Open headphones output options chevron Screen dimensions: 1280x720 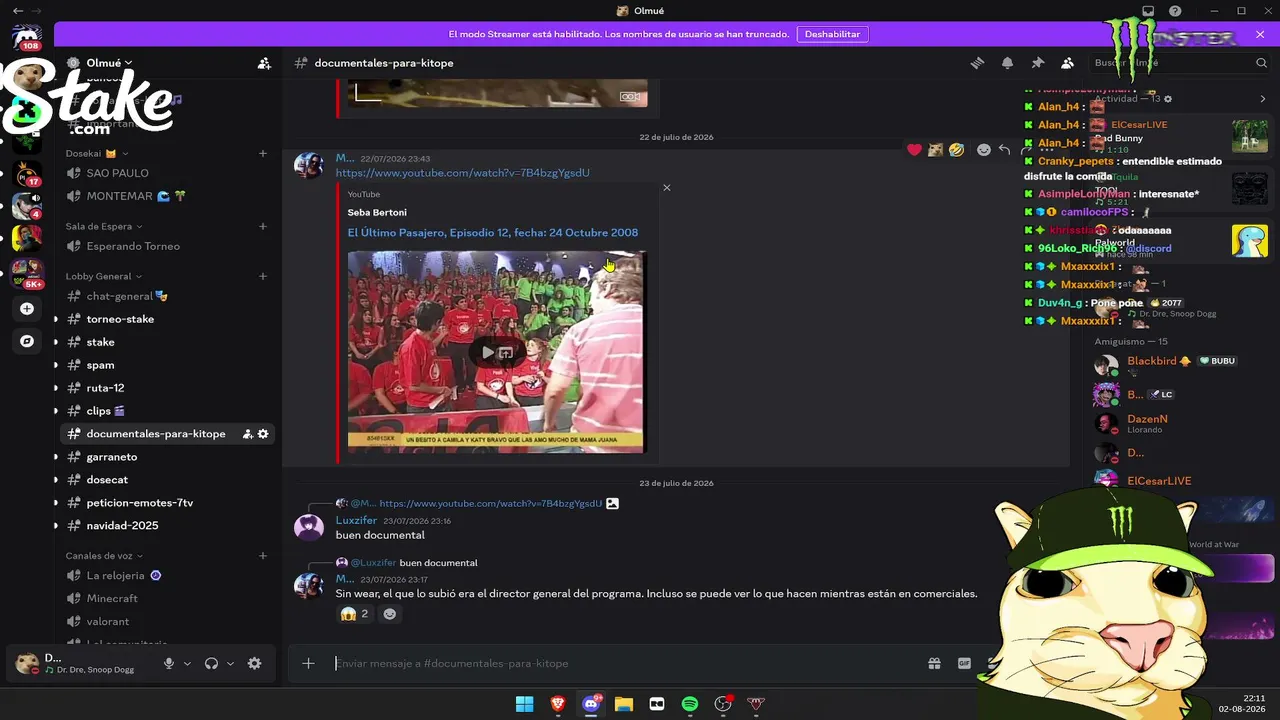pyautogui.click(x=230, y=663)
